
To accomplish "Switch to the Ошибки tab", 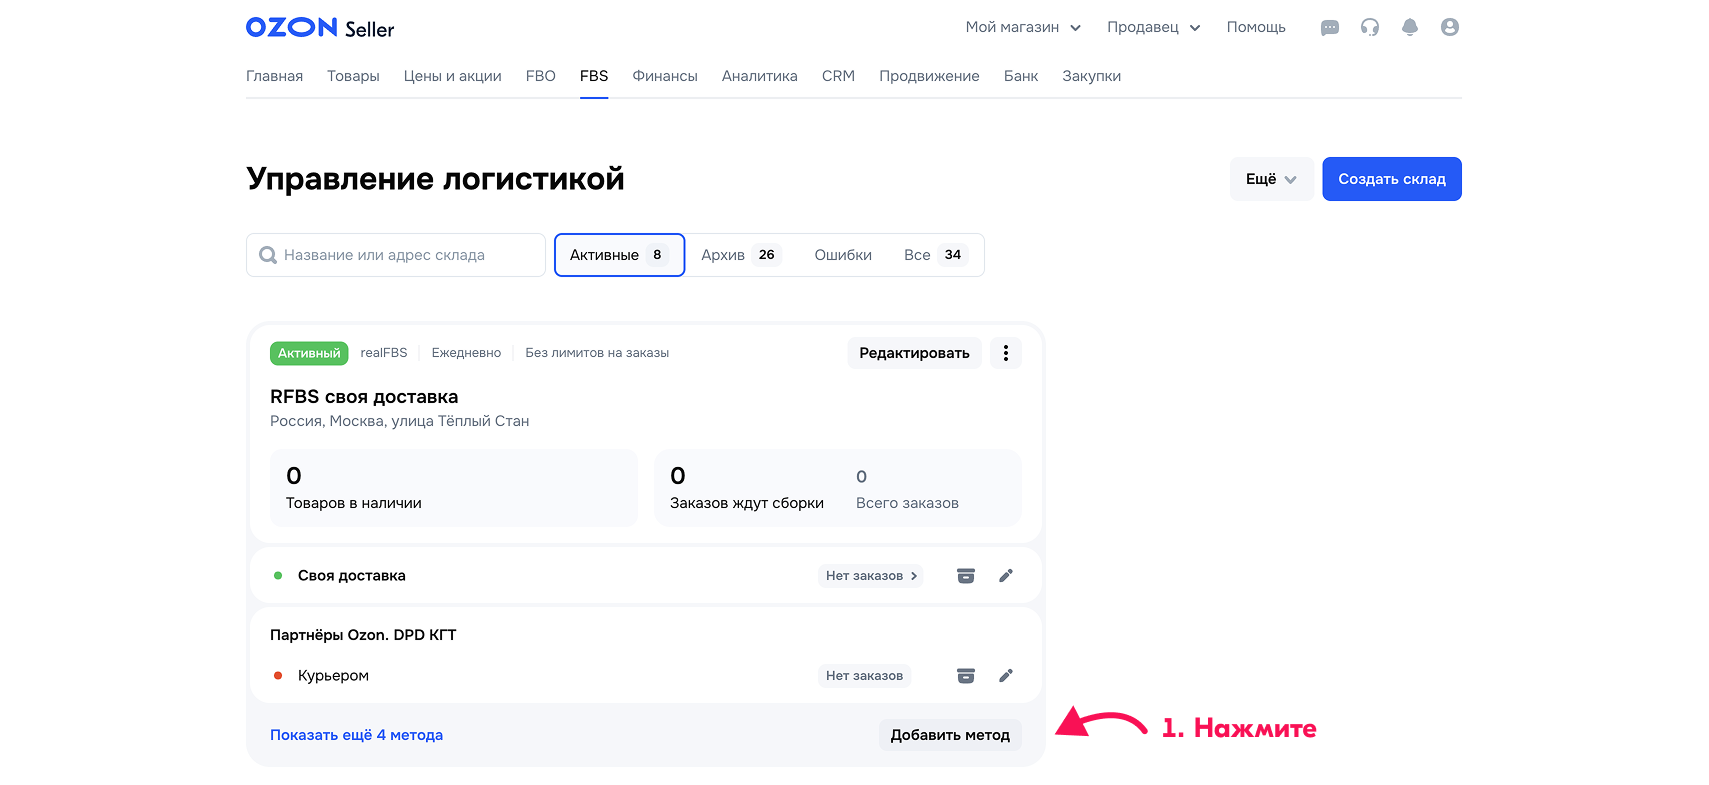I will (843, 255).
